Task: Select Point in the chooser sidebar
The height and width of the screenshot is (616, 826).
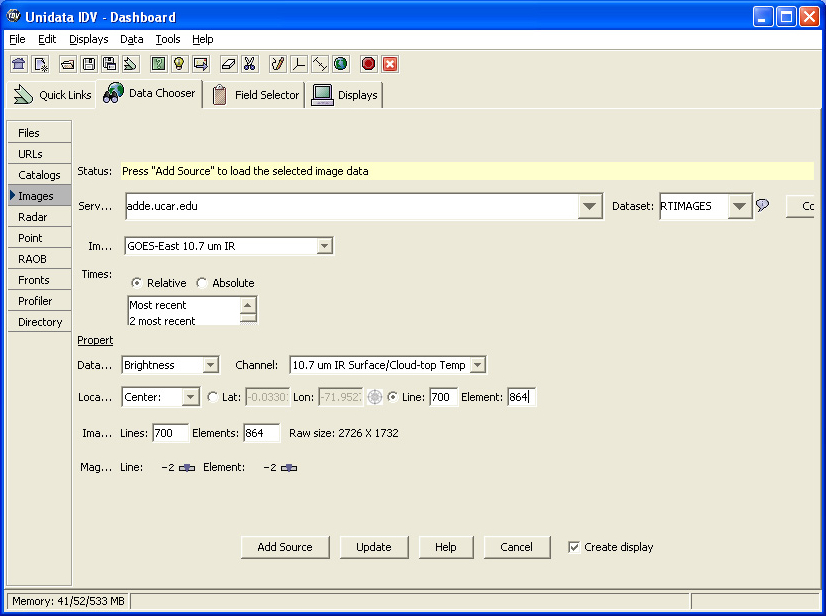Action: click(40, 238)
